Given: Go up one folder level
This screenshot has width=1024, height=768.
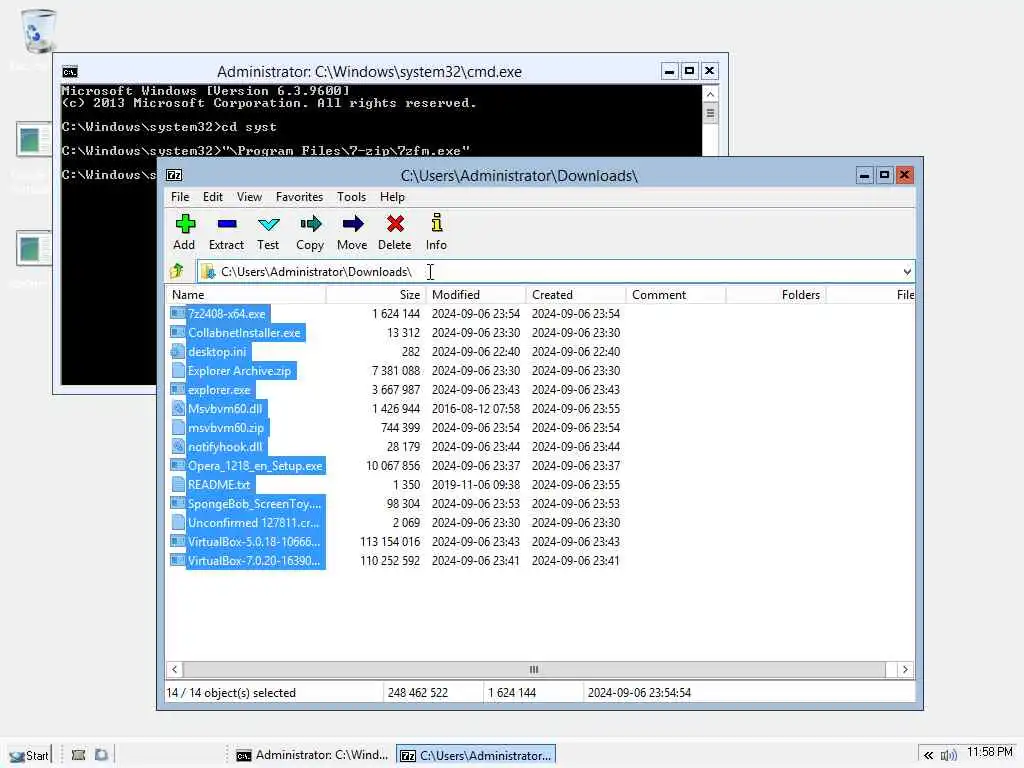Looking at the screenshot, I should (x=177, y=271).
